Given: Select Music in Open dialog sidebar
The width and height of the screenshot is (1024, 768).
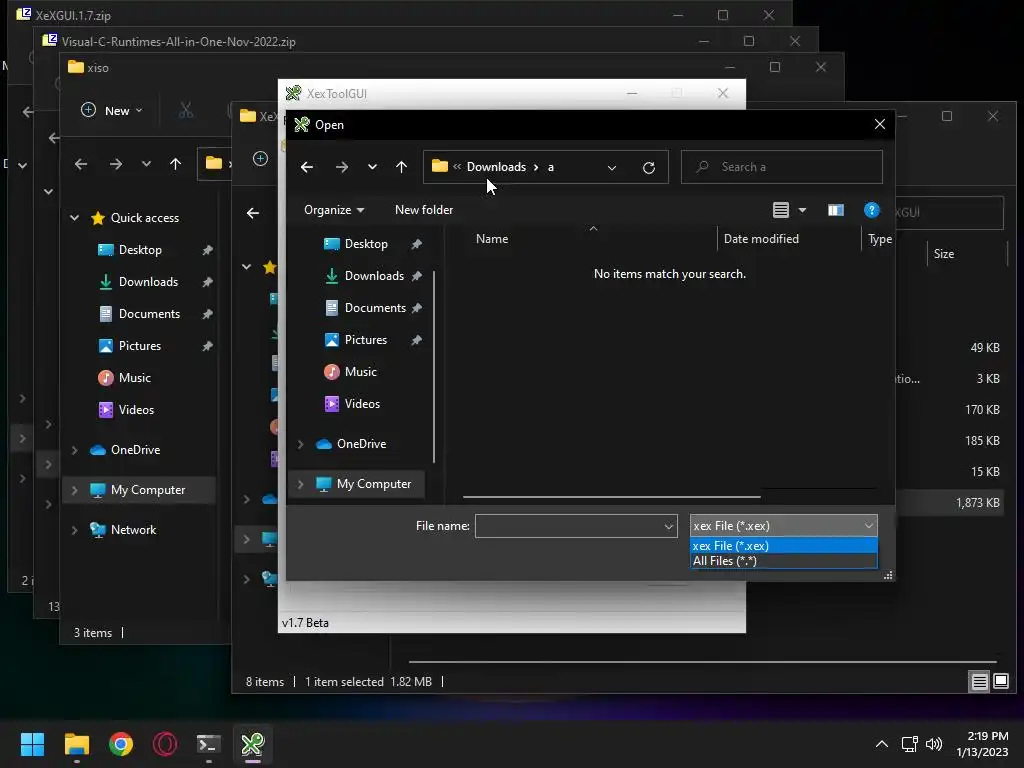Looking at the screenshot, I should [x=360, y=372].
